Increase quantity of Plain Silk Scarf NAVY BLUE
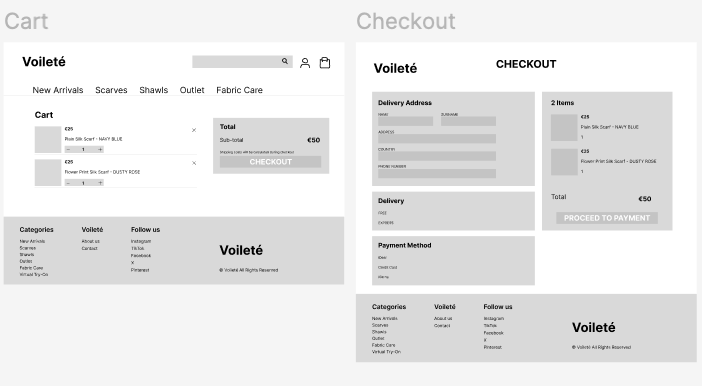The width and height of the screenshot is (702, 386). click(x=100, y=150)
